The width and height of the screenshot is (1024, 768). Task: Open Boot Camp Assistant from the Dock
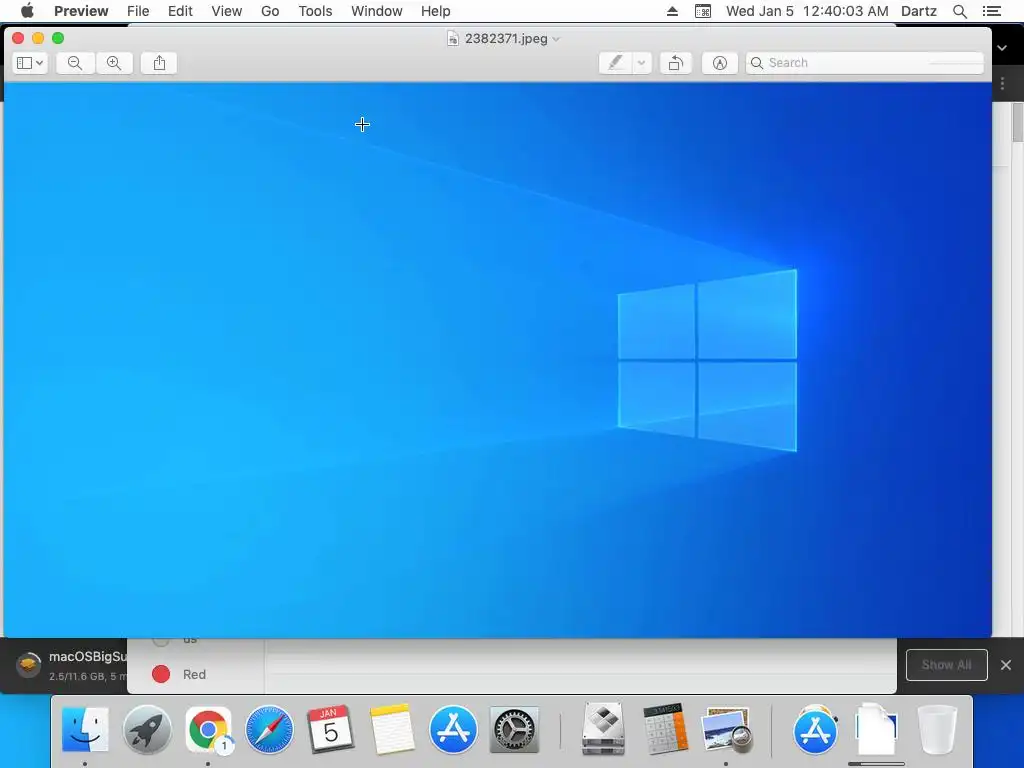coord(603,728)
